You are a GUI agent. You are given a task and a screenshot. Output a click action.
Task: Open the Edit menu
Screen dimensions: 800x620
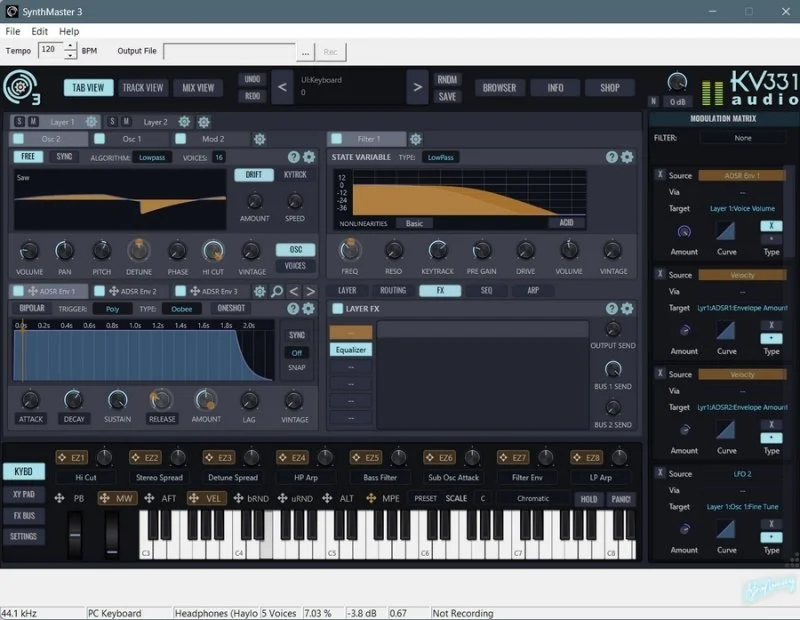39,31
